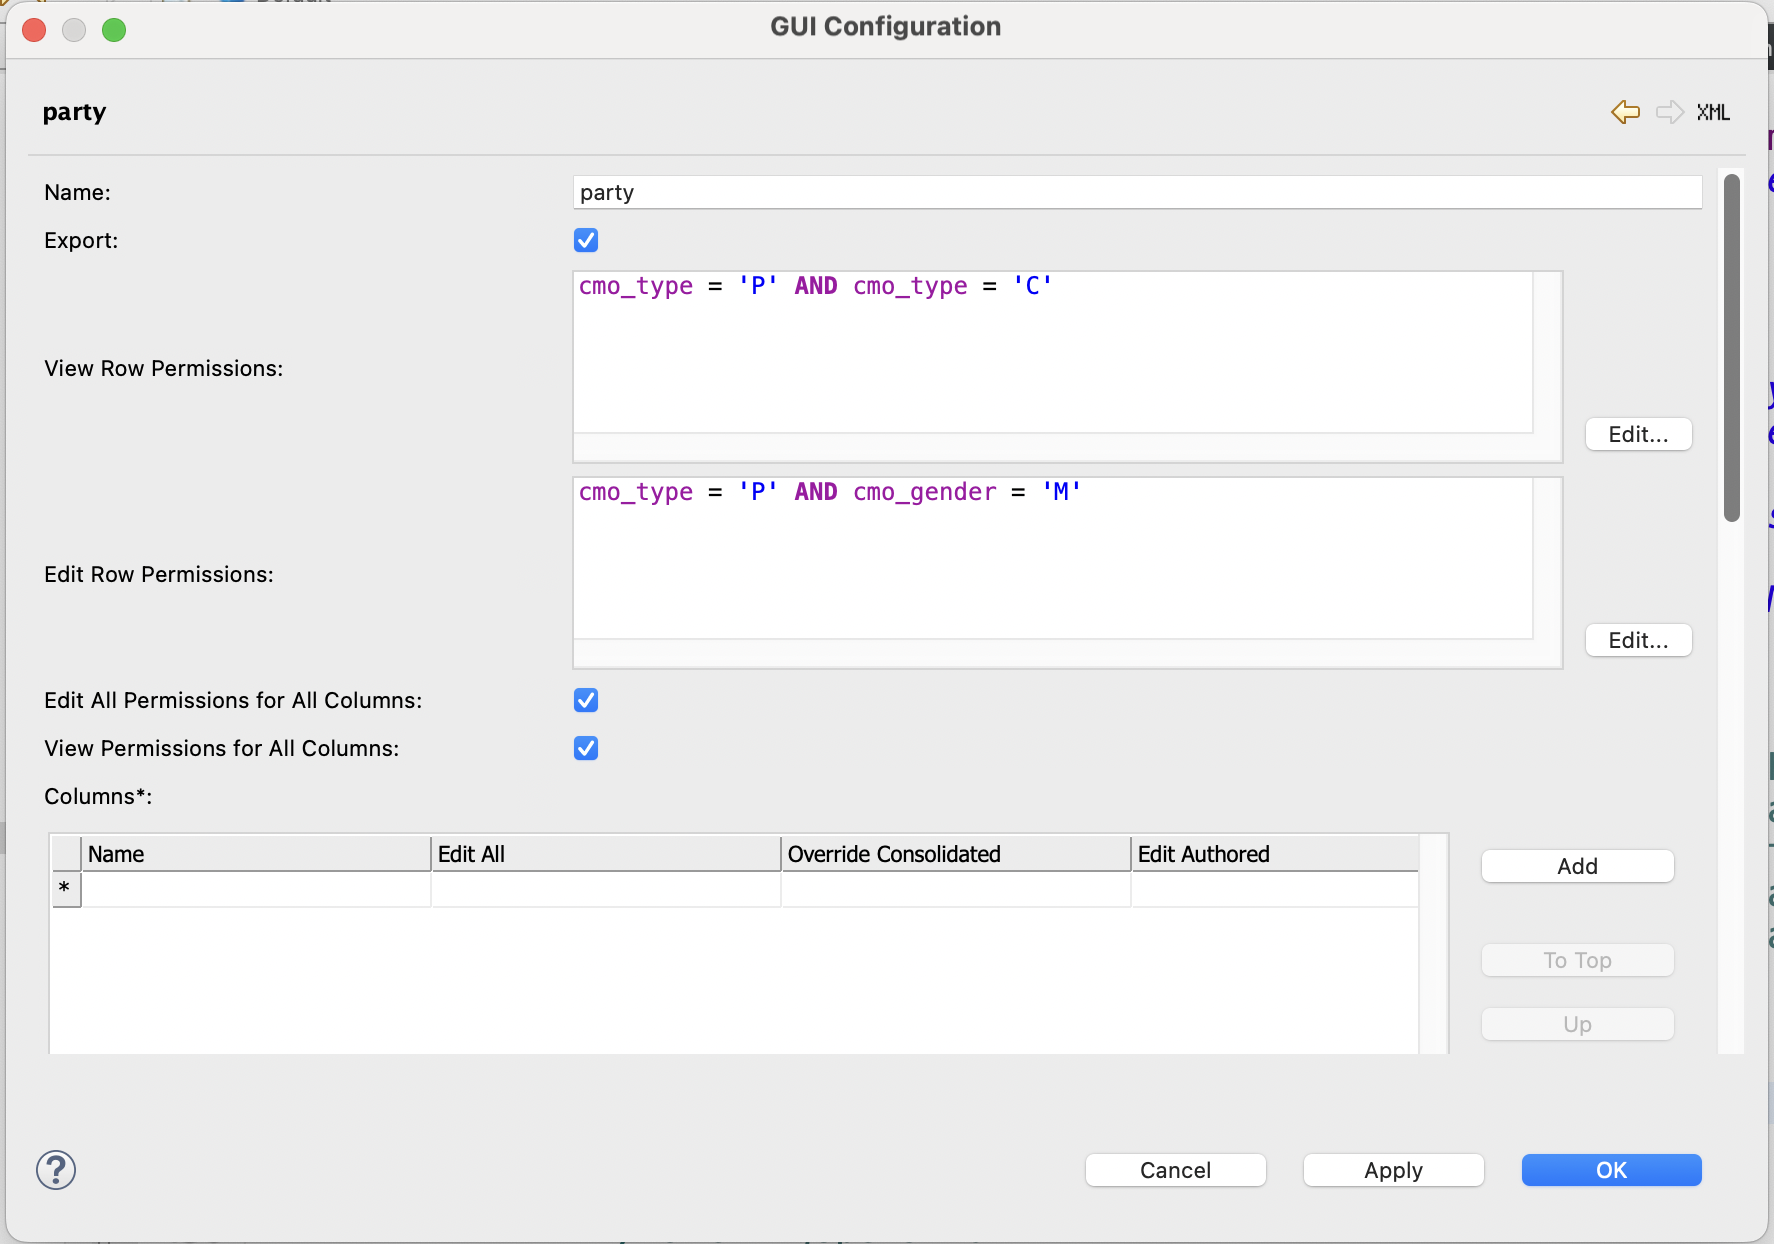The width and height of the screenshot is (1774, 1244).
Task: Click Cancel to discard changes
Action: 1175,1170
